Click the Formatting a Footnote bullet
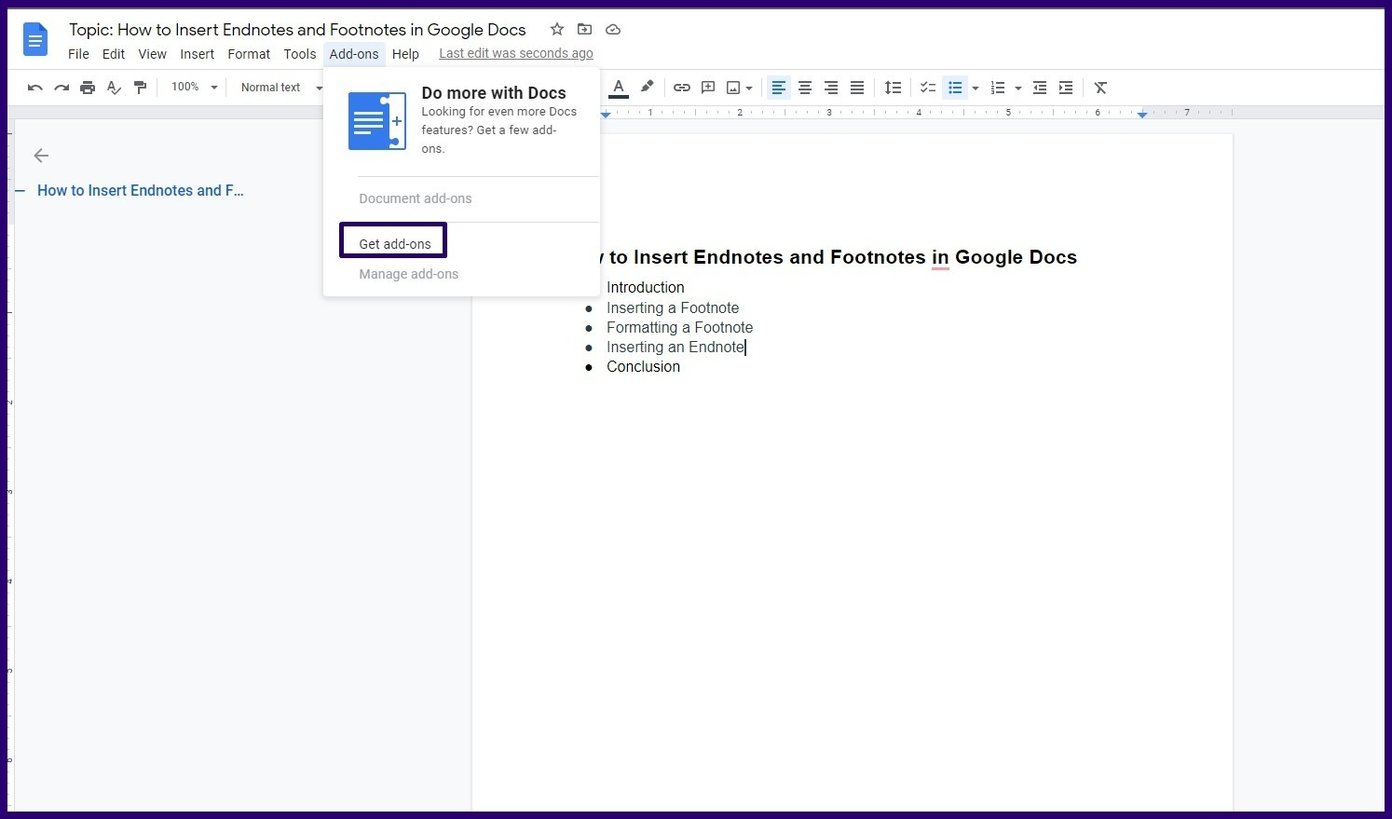The height and width of the screenshot is (819, 1392). [x=680, y=328]
